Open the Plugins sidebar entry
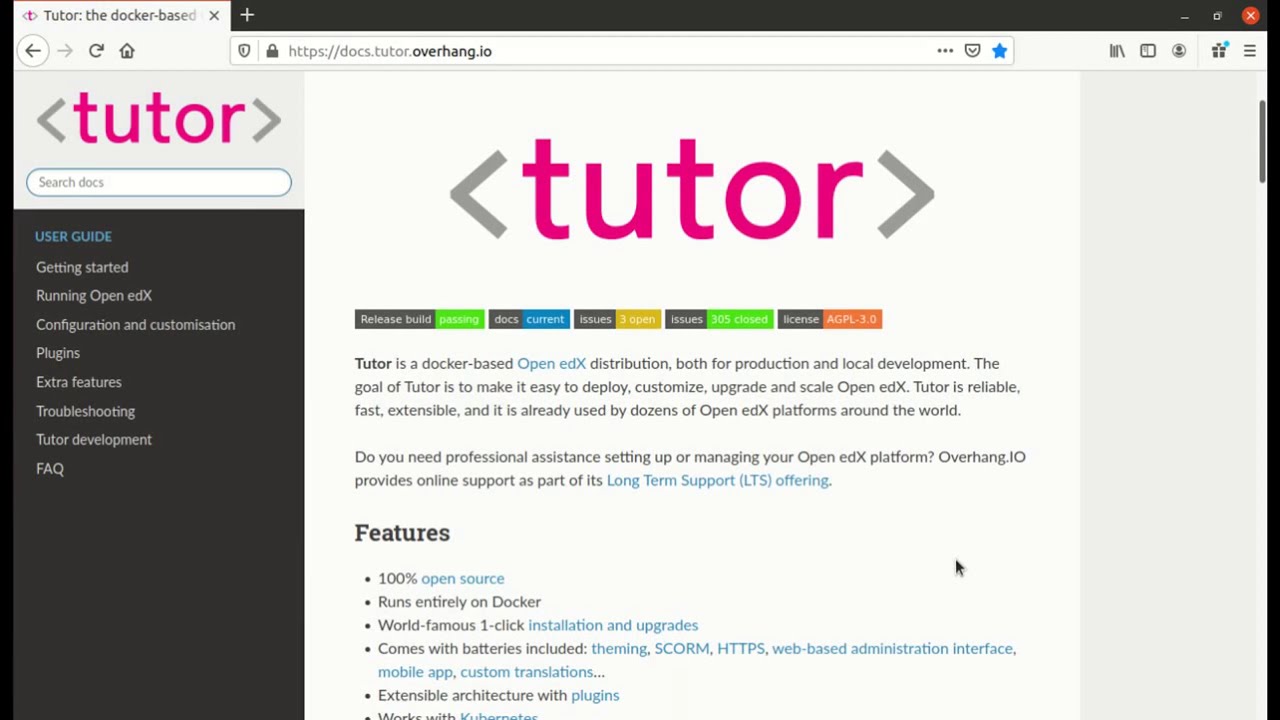 point(58,353)
